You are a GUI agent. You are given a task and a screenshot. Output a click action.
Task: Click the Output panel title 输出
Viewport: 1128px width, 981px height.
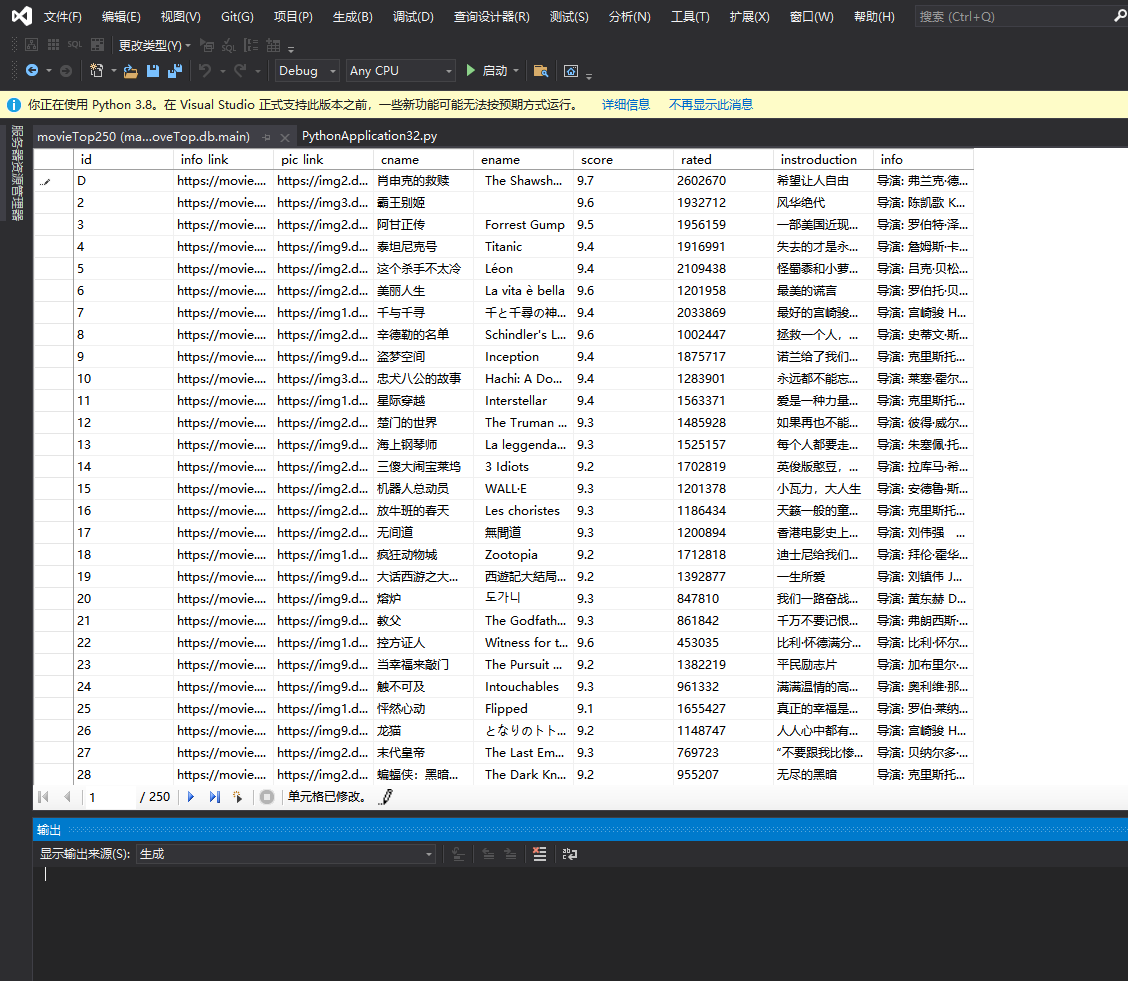coord(49,829)
